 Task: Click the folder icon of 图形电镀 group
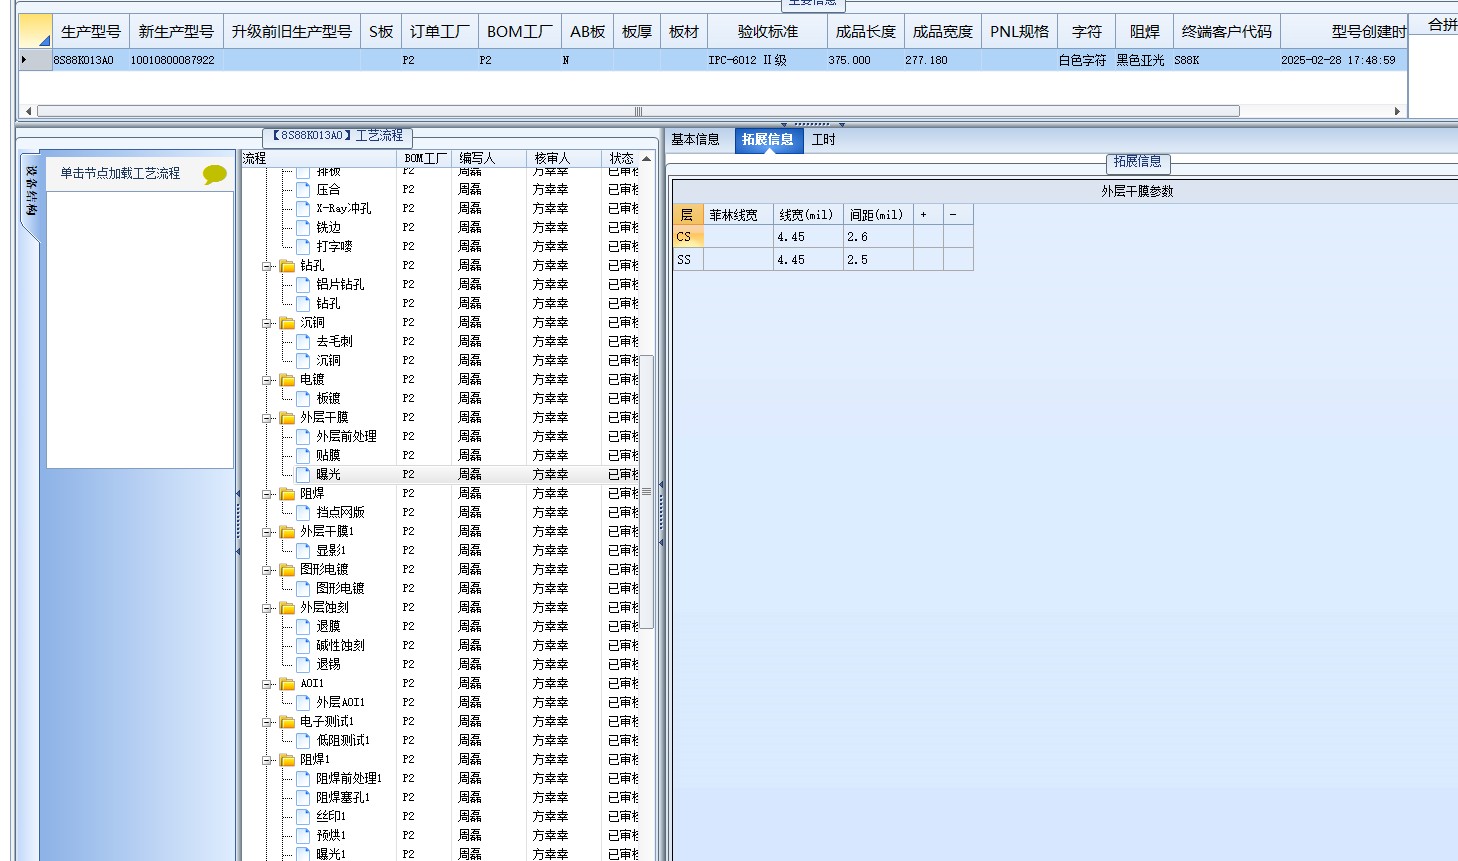click(x=287, y=569)
